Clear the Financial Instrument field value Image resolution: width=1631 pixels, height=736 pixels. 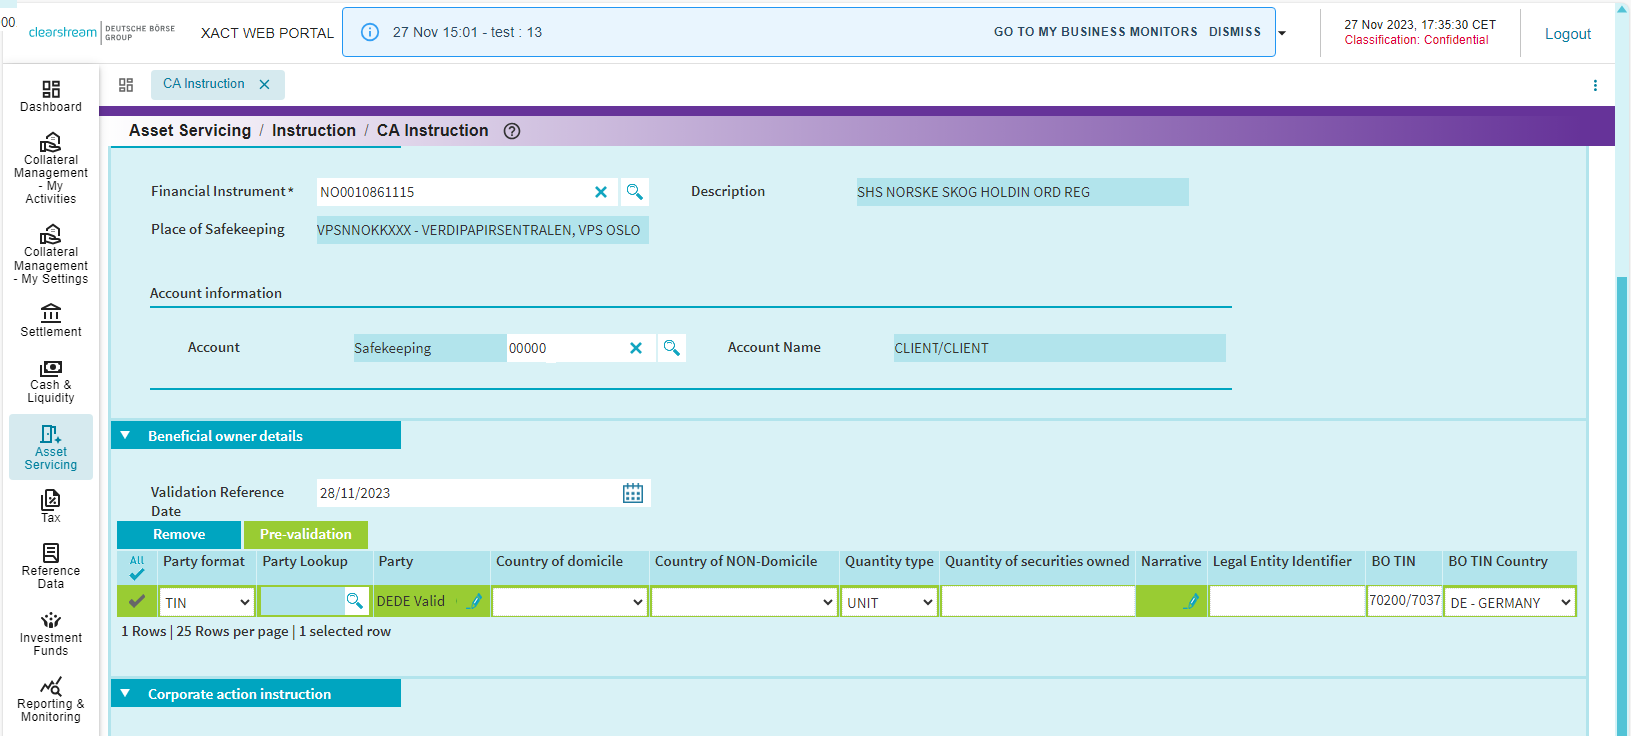tap(601, 192)
